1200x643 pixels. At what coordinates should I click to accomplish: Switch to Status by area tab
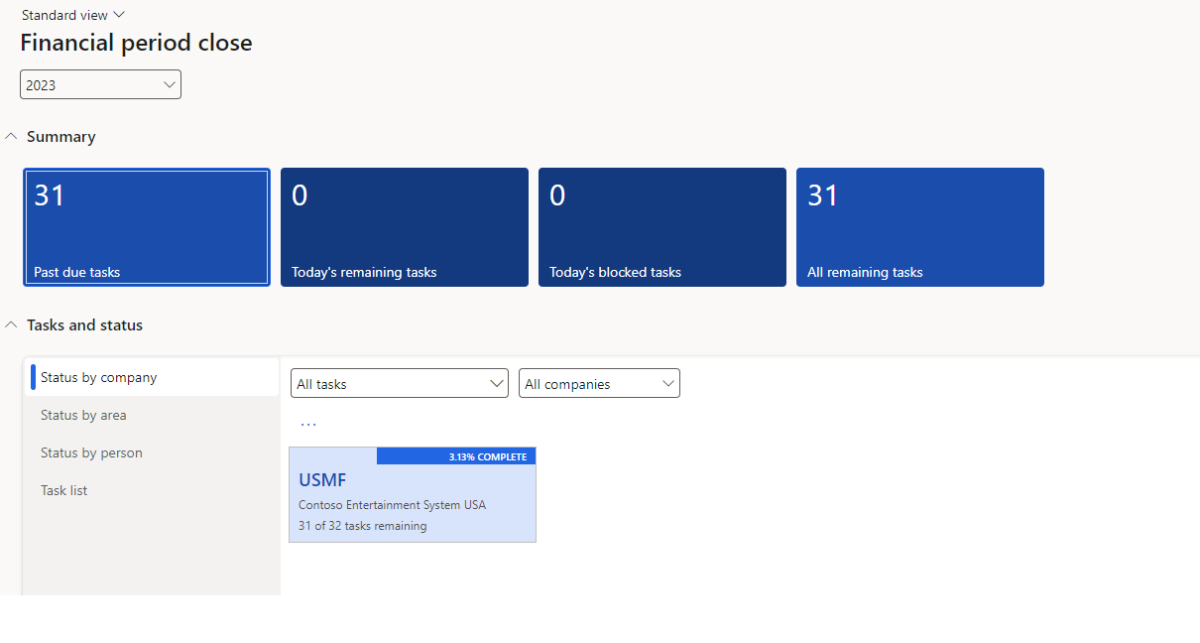click(152, 415)
